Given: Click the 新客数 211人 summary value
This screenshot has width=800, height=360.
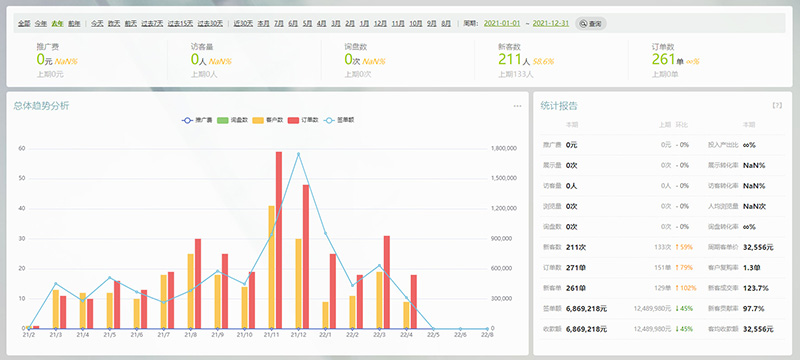Looking at the screenshot, I should point(515,60).
